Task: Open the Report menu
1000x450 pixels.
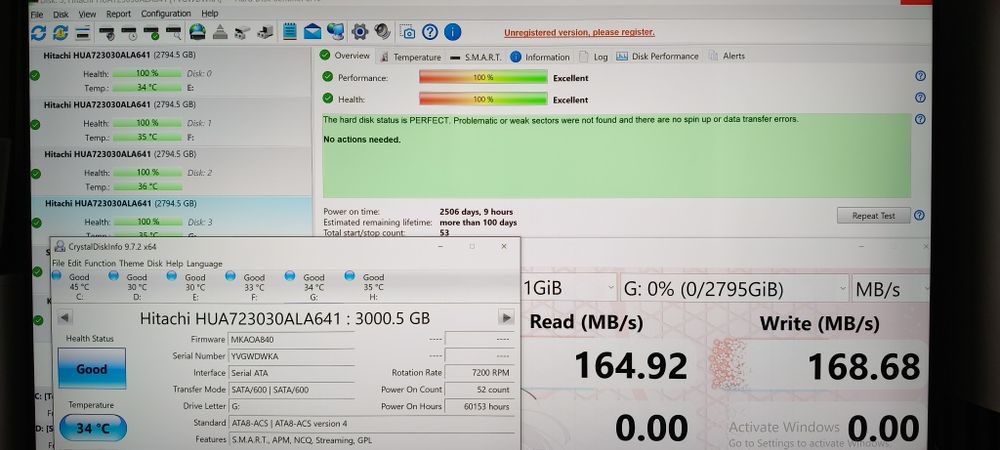Action: pos(119,13)
